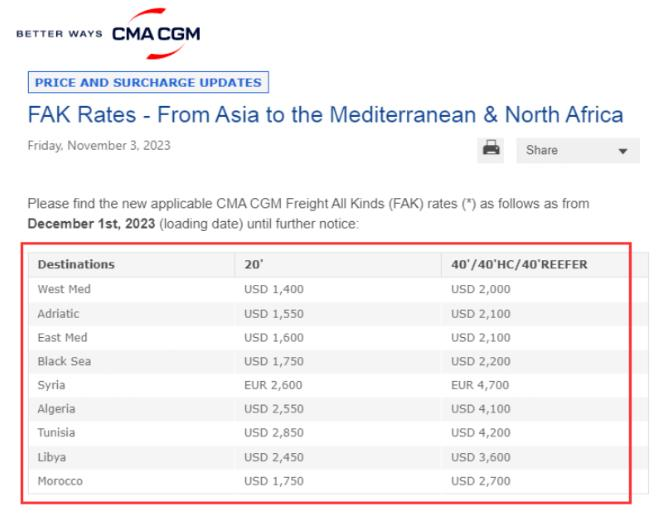Select the Morocco destination cell
The image size is (670, 524).
click(x=62, y=481)
